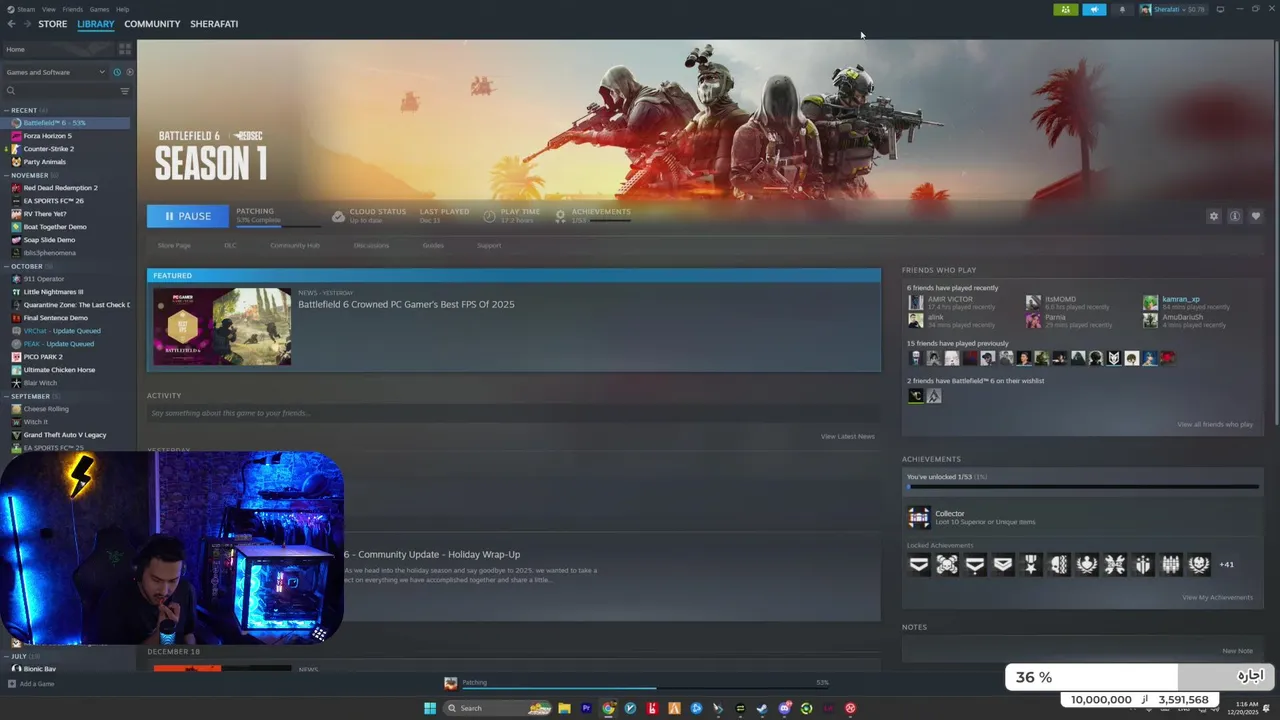Click the achievements unlocked progress bar
Screen dimensions: 1280x720
click(x=1083, y=487)
